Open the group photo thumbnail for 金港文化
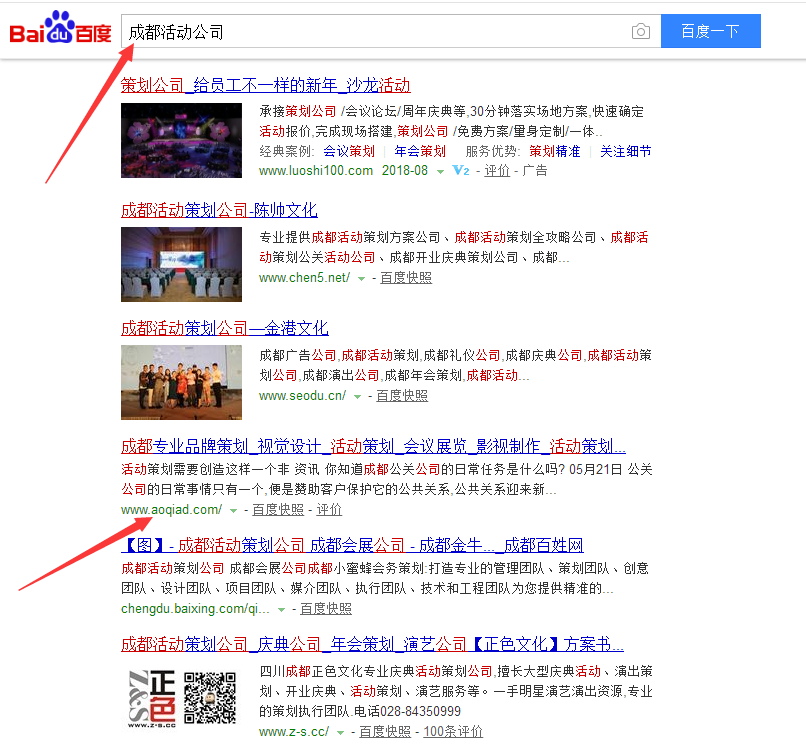Screen dimensions: 806x744 click(181, 383)
